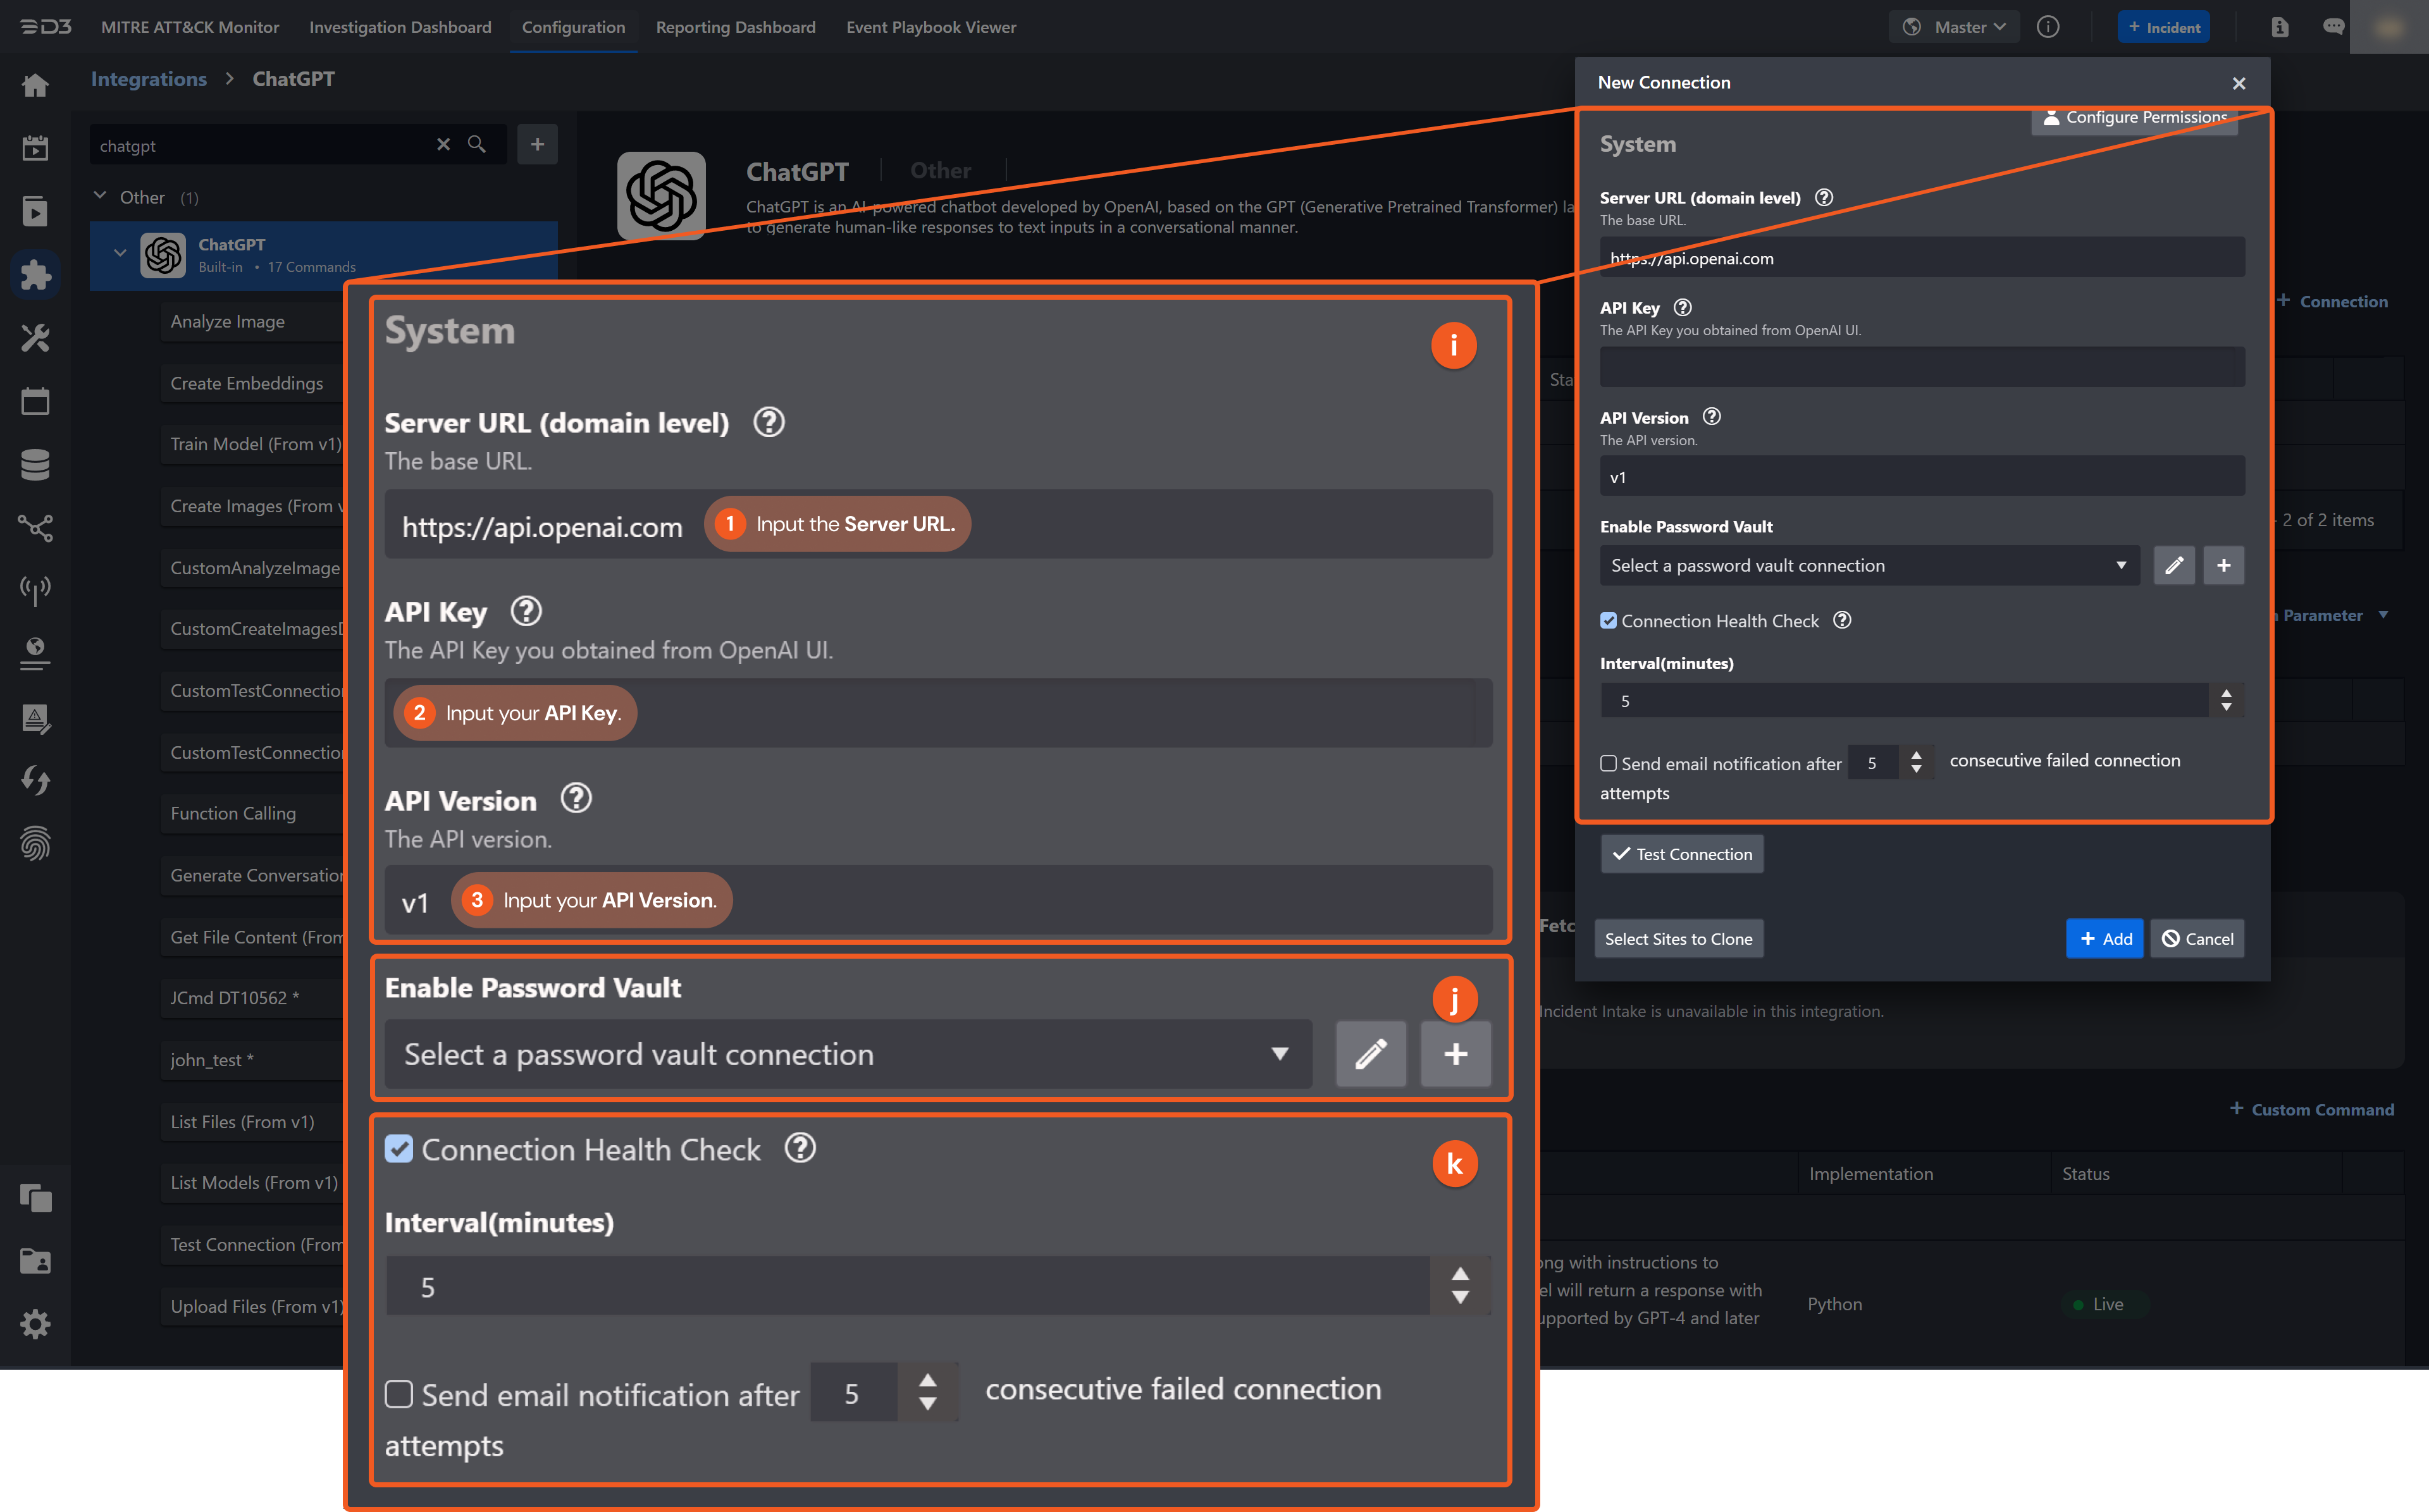
Task: Click the pencil icon next to password vault dropdown
Action: [x=1371, y=1054]
